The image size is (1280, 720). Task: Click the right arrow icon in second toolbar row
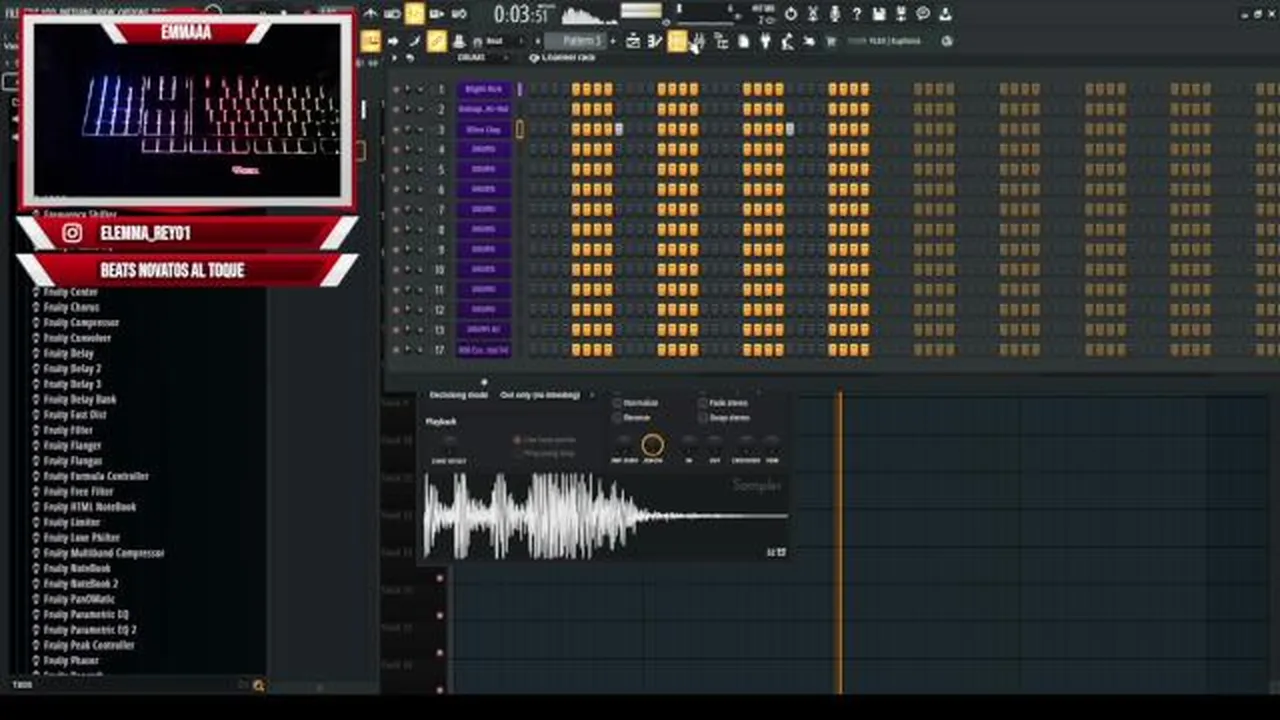[392, 41]
